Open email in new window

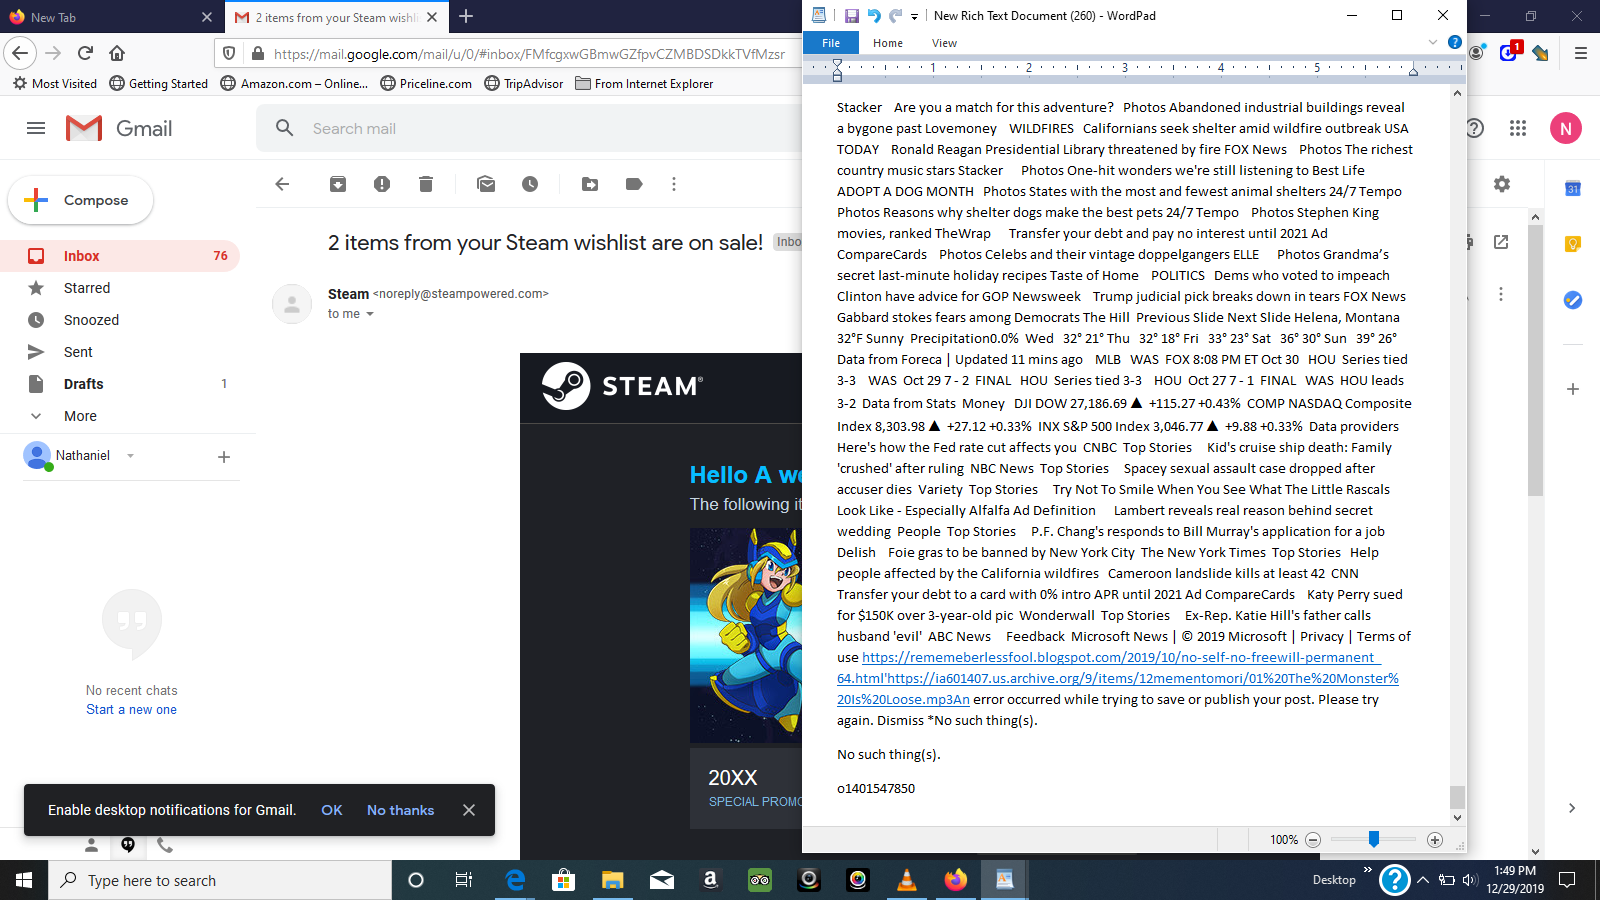[1501, 242]
